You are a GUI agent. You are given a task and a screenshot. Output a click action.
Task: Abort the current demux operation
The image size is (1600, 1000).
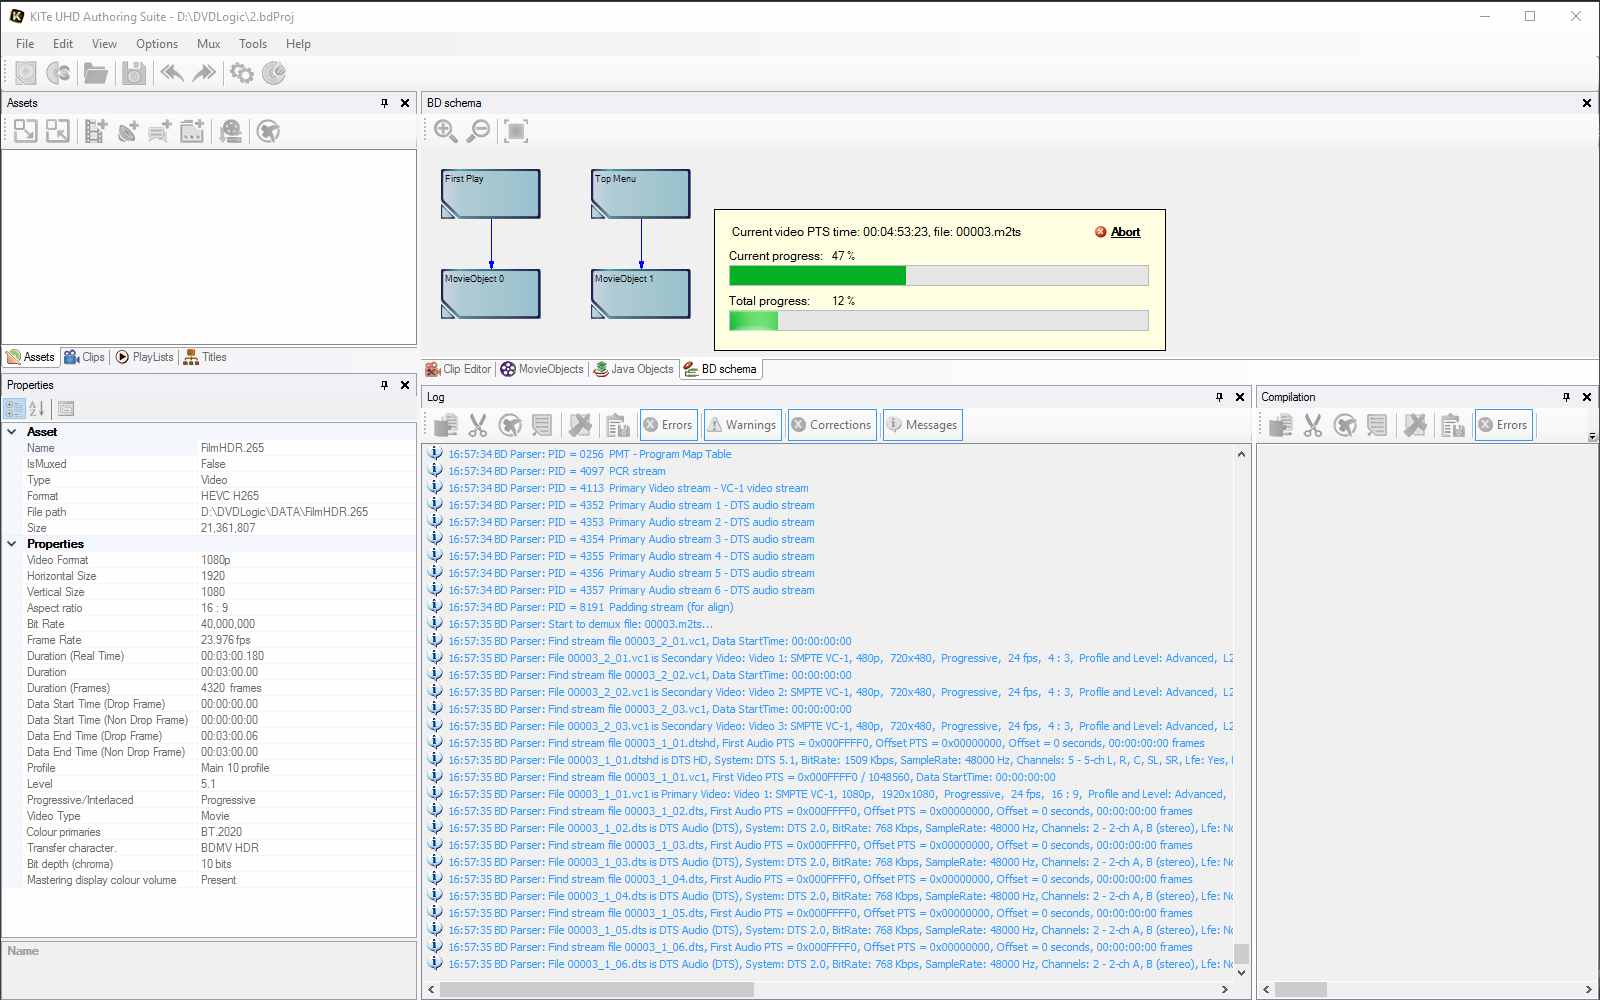(1125, 232)
